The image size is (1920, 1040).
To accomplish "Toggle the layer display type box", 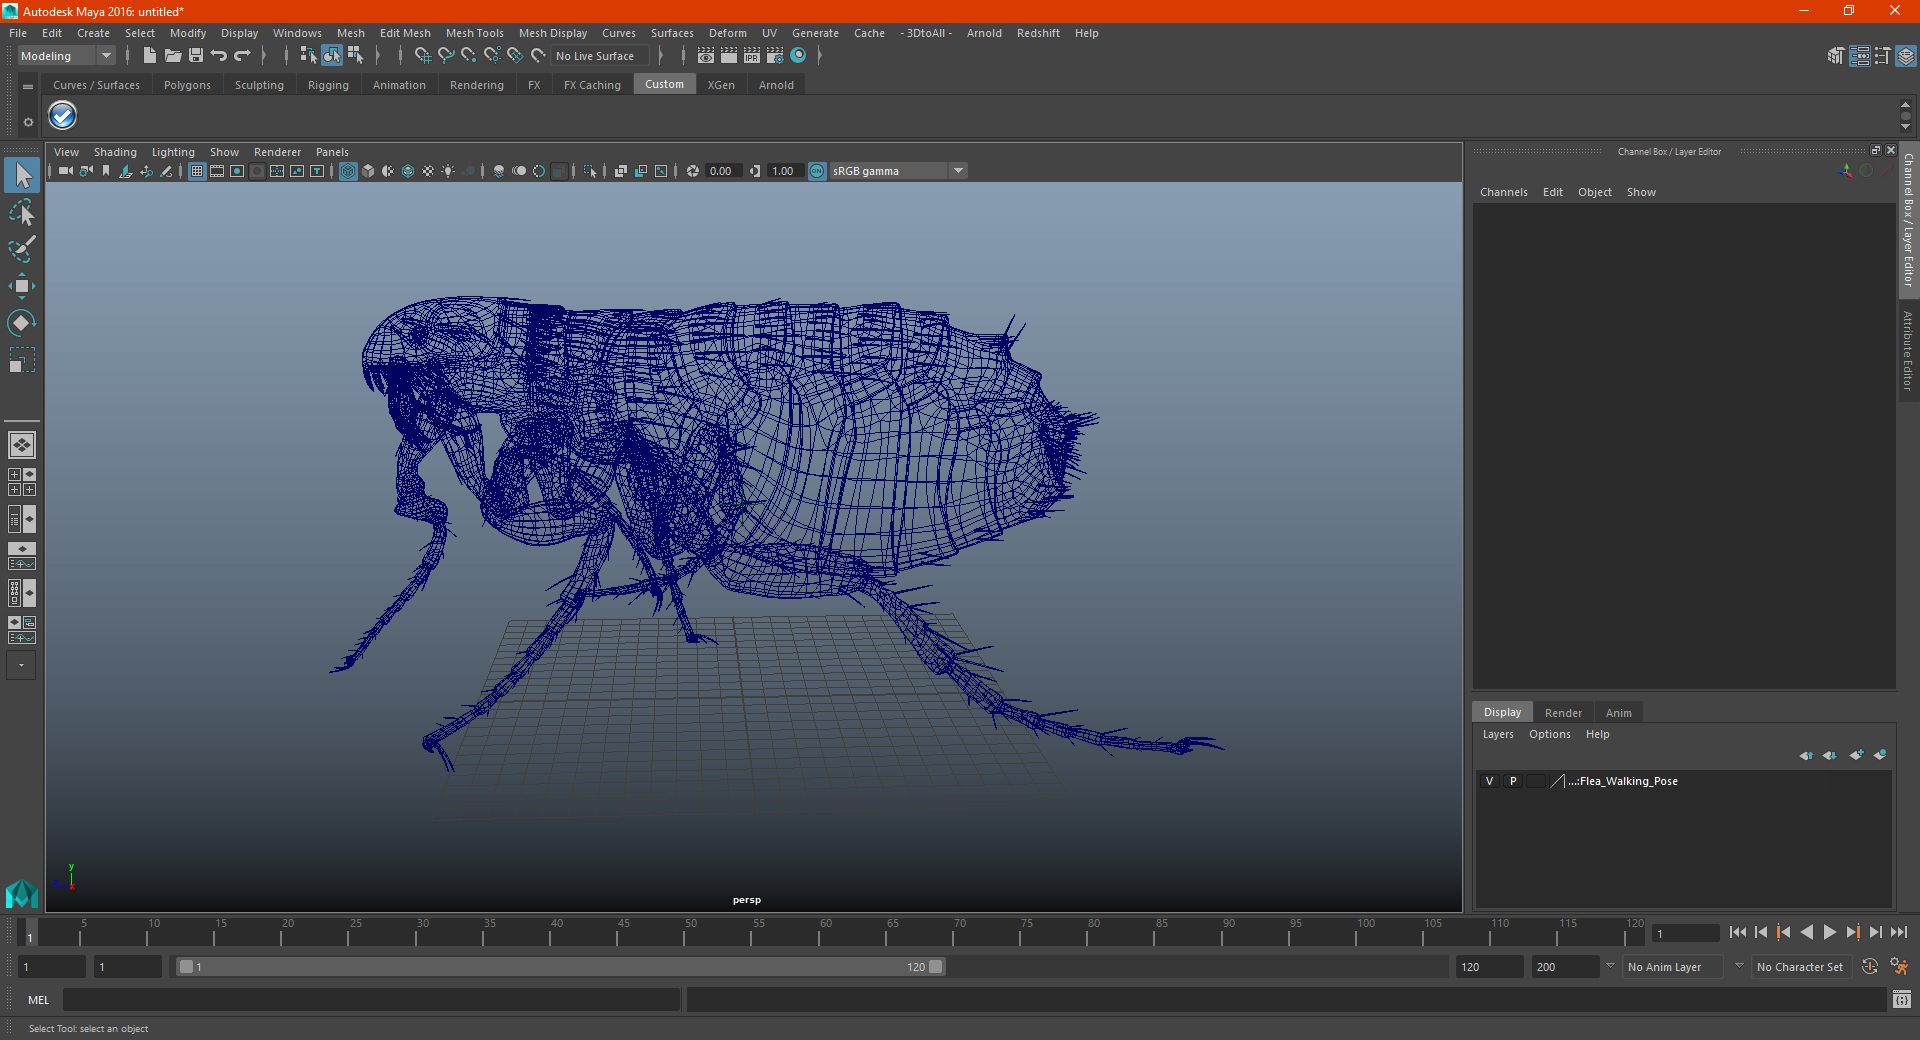I will tap(1536, 781).
